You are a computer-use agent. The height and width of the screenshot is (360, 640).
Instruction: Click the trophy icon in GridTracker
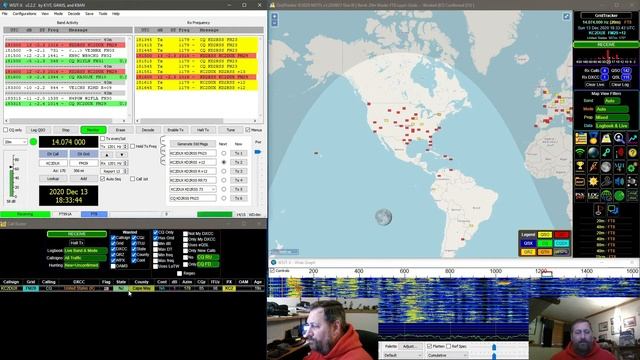click(x=580, y=167)
